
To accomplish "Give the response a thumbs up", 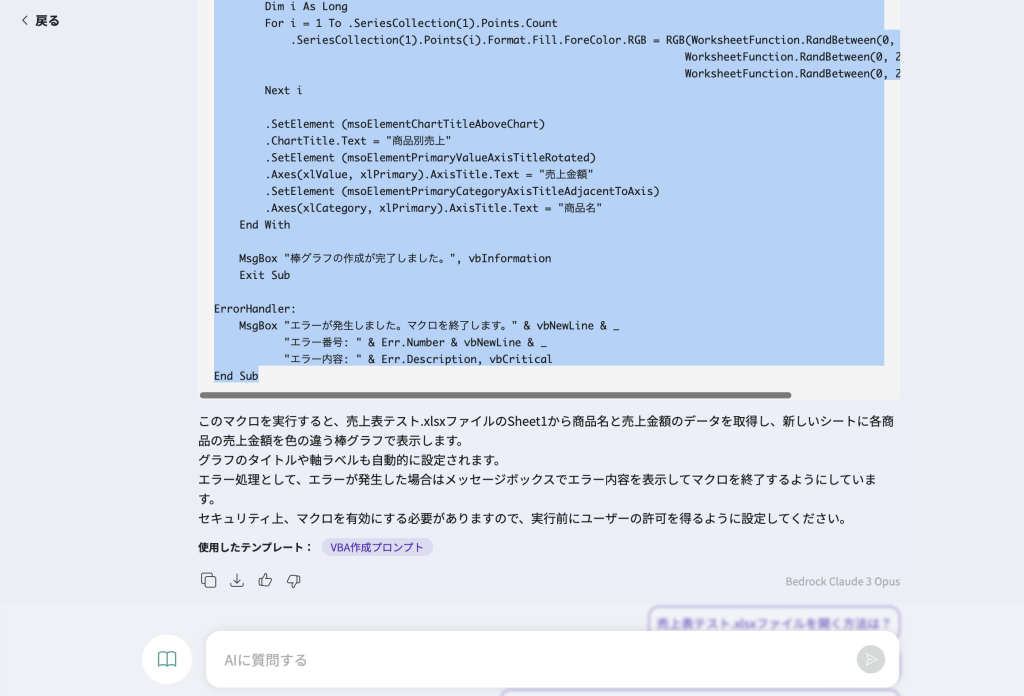I will tap(265, 580).
